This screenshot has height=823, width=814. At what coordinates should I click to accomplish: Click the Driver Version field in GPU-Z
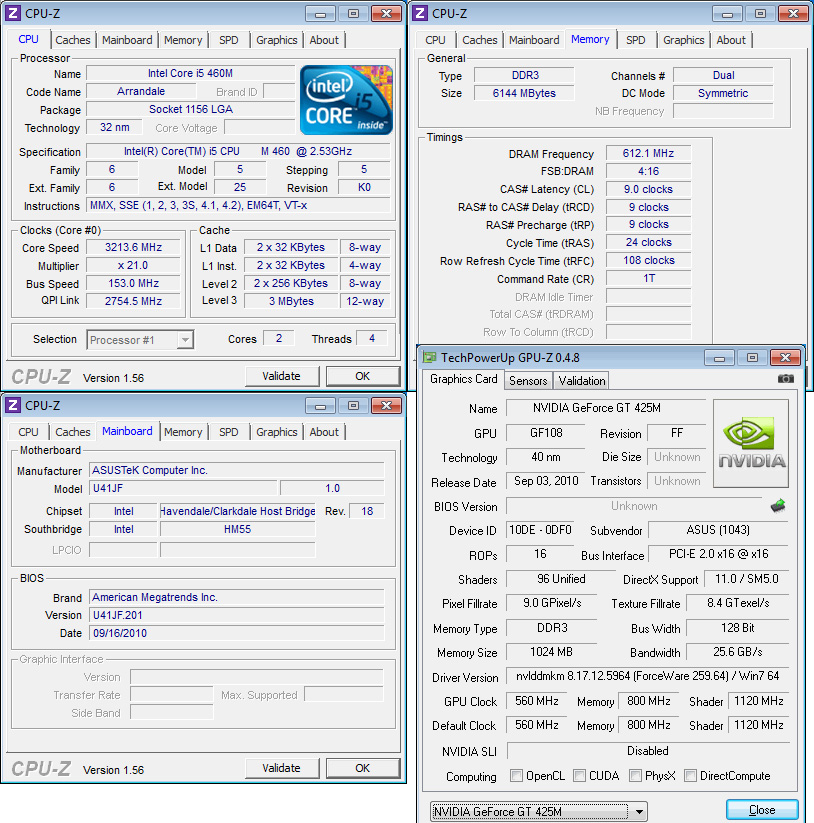[648, 676]
